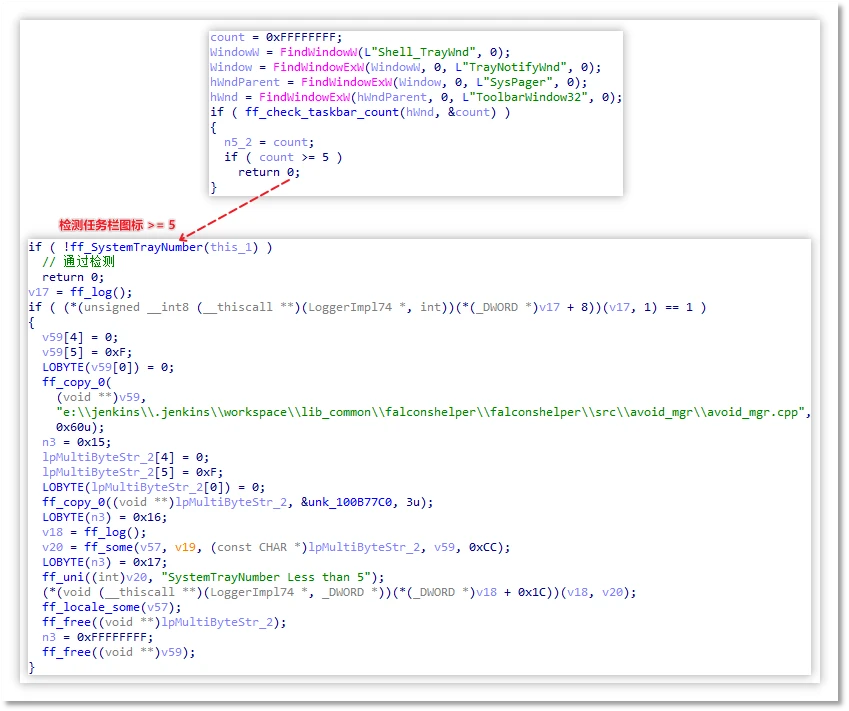Click 'LOBYTE(n3) = 0x16;' line
This screenshot has width=849, height=711.
(105, 518)
